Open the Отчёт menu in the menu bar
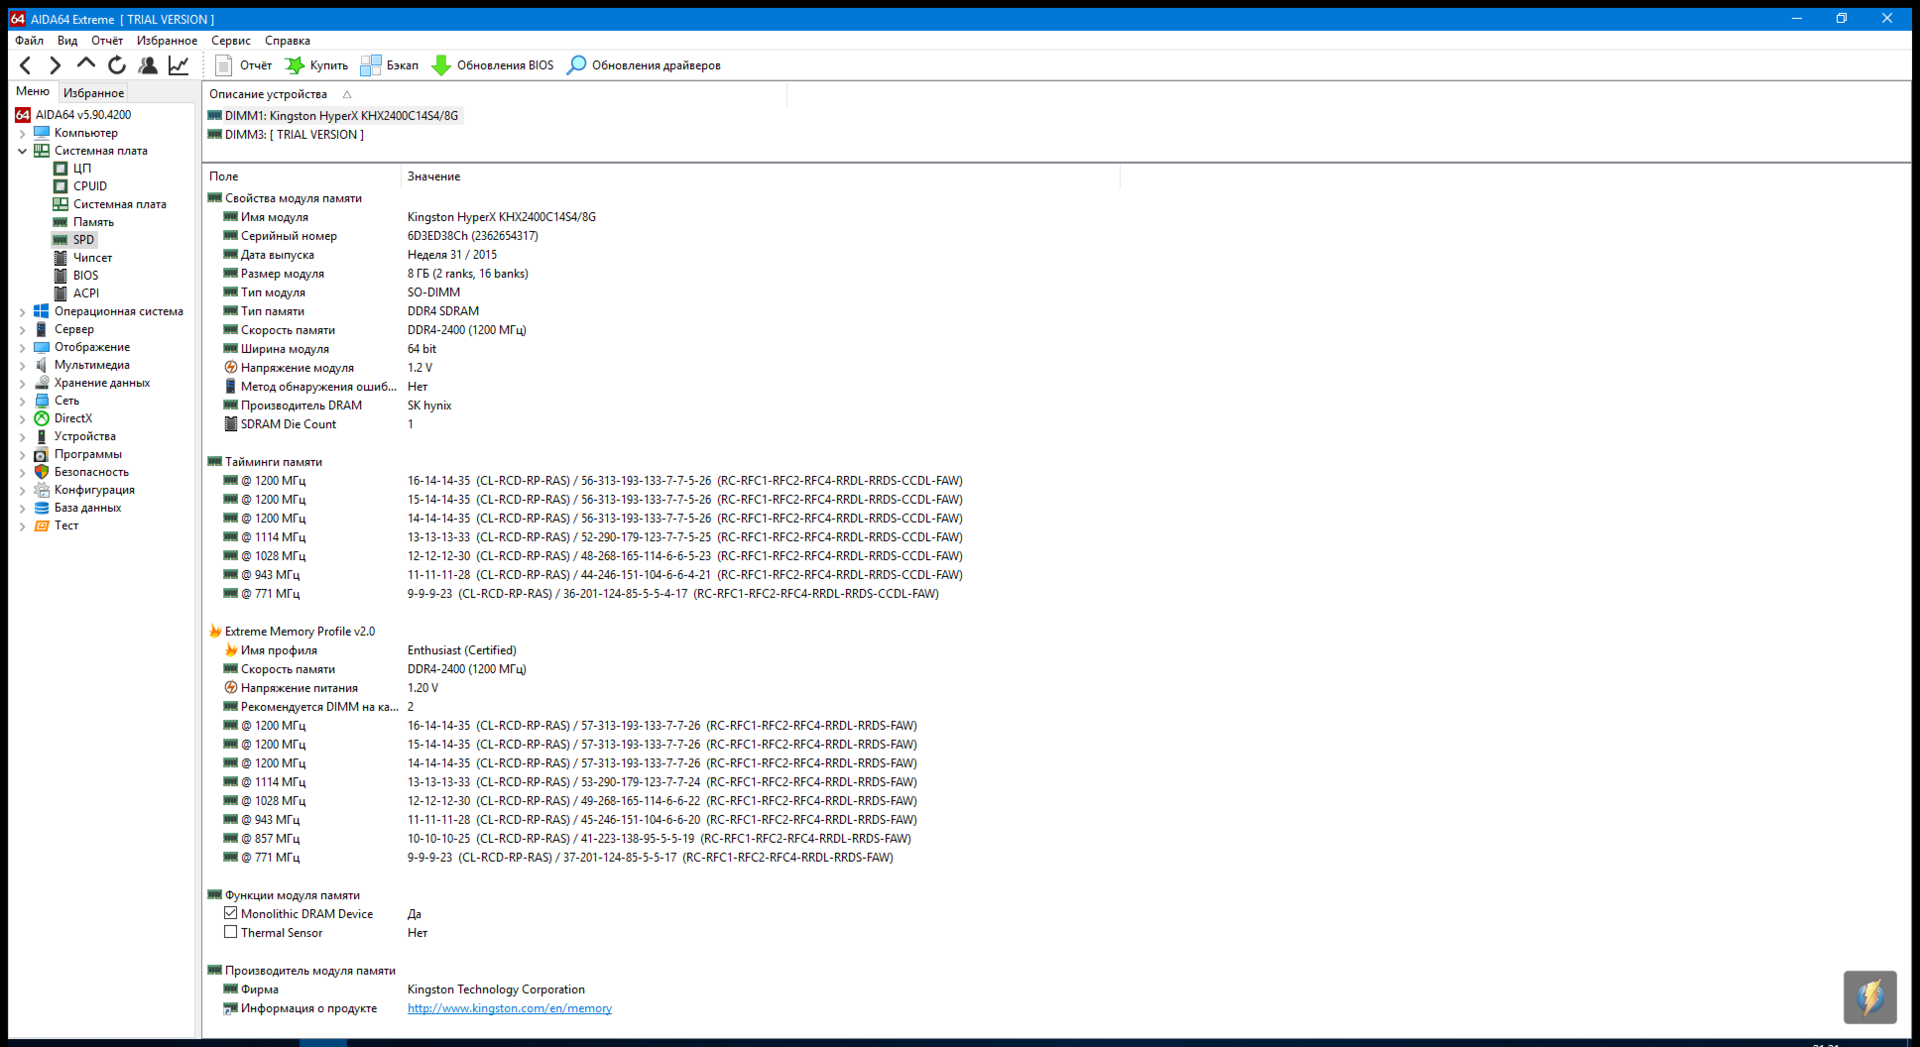 pyautogui.click(x=107, y=41)
